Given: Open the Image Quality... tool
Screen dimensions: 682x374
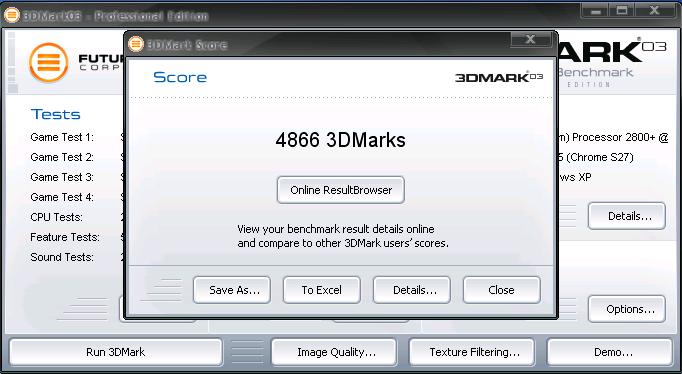Looking at the screenshot, I should pos(334,352).
